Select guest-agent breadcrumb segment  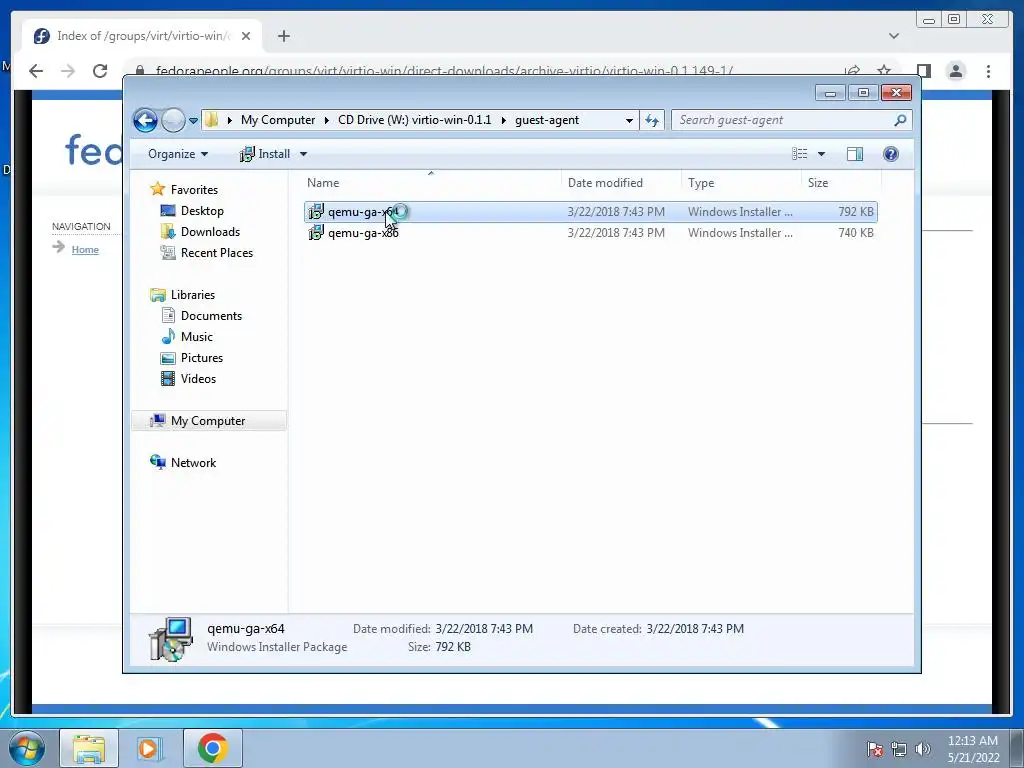coord(547,120)
